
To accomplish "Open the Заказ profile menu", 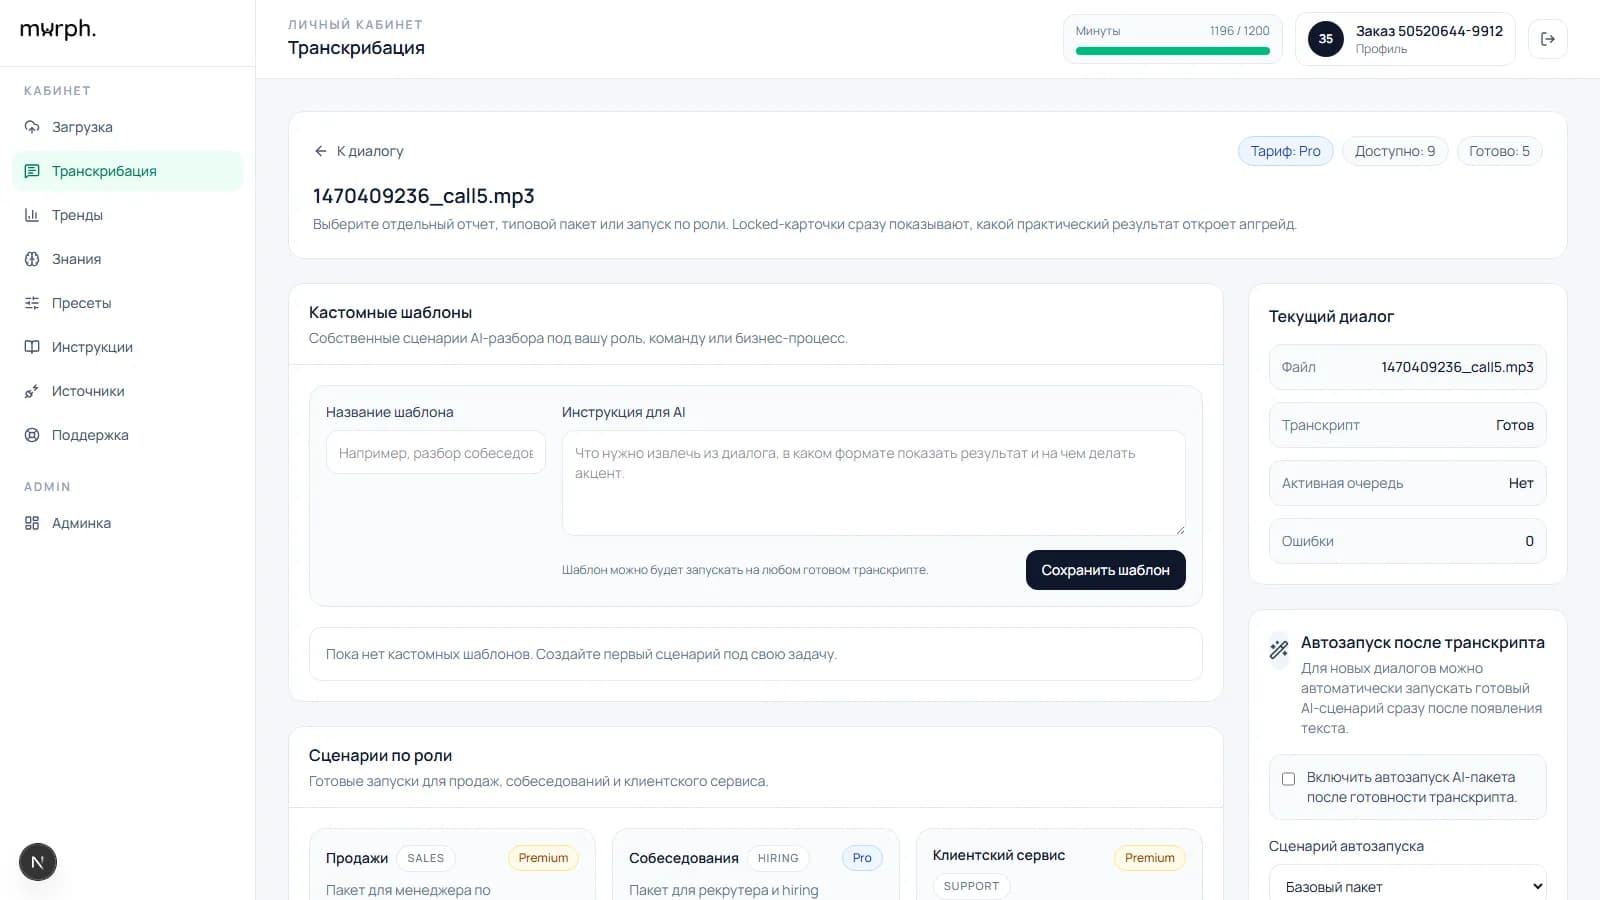I will point(1405,39).
